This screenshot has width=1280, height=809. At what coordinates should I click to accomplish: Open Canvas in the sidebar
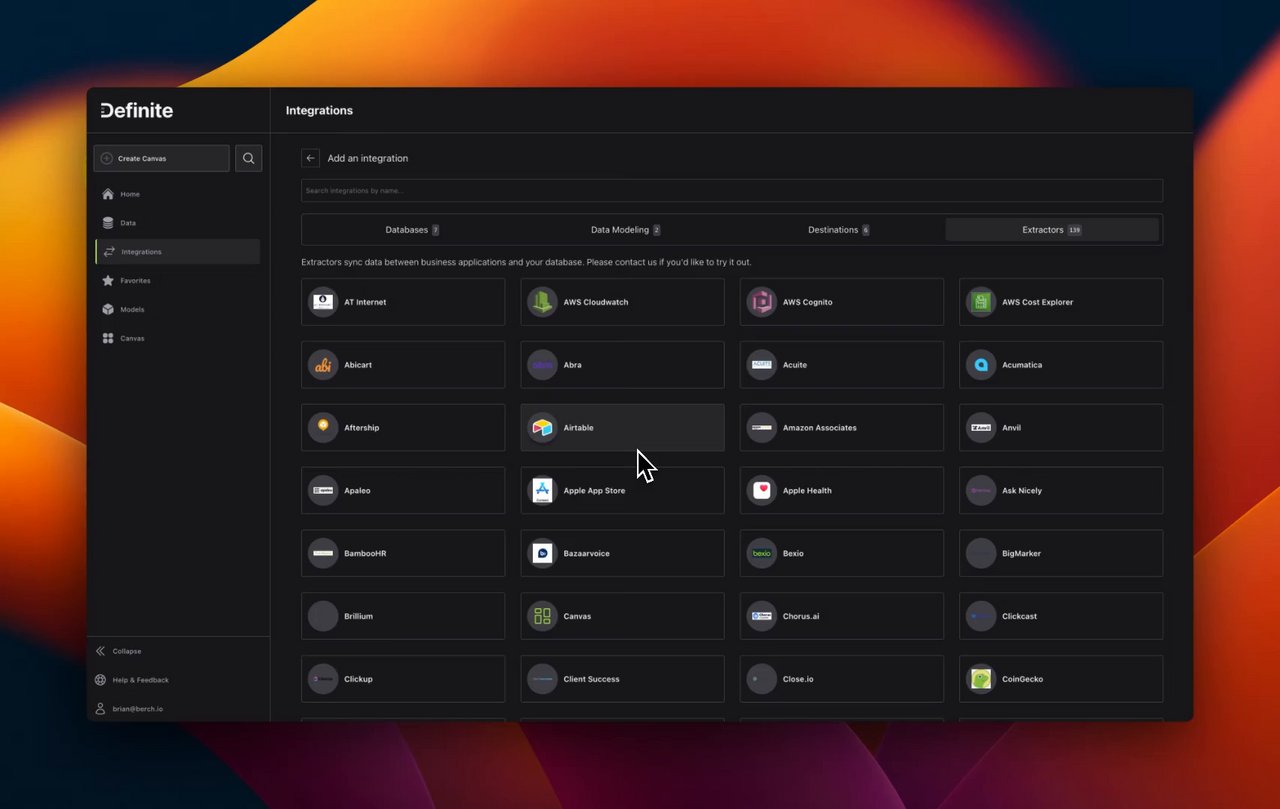tap(178, 338)
